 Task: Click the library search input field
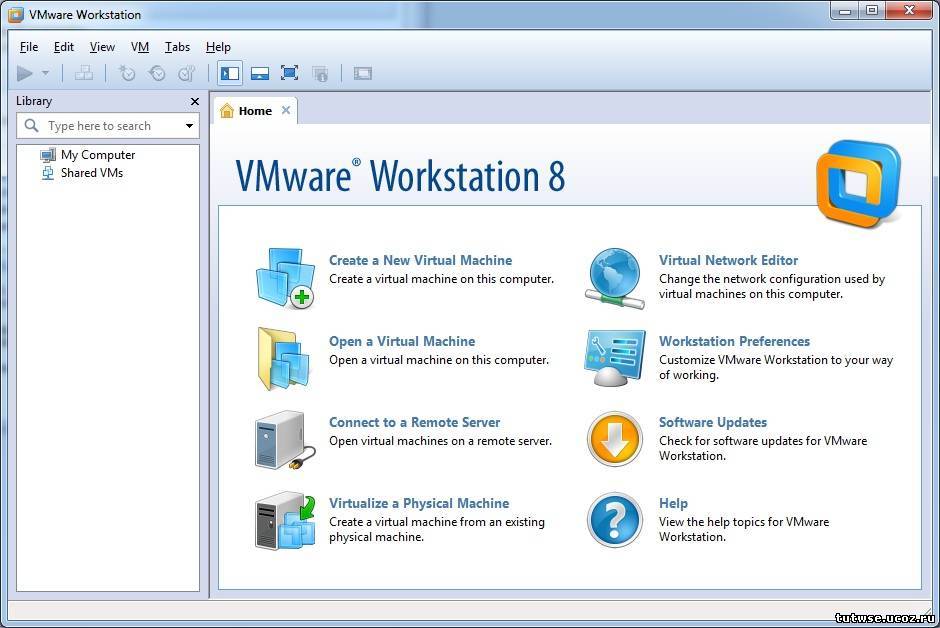pyautogui.click(x=108, y=126)
